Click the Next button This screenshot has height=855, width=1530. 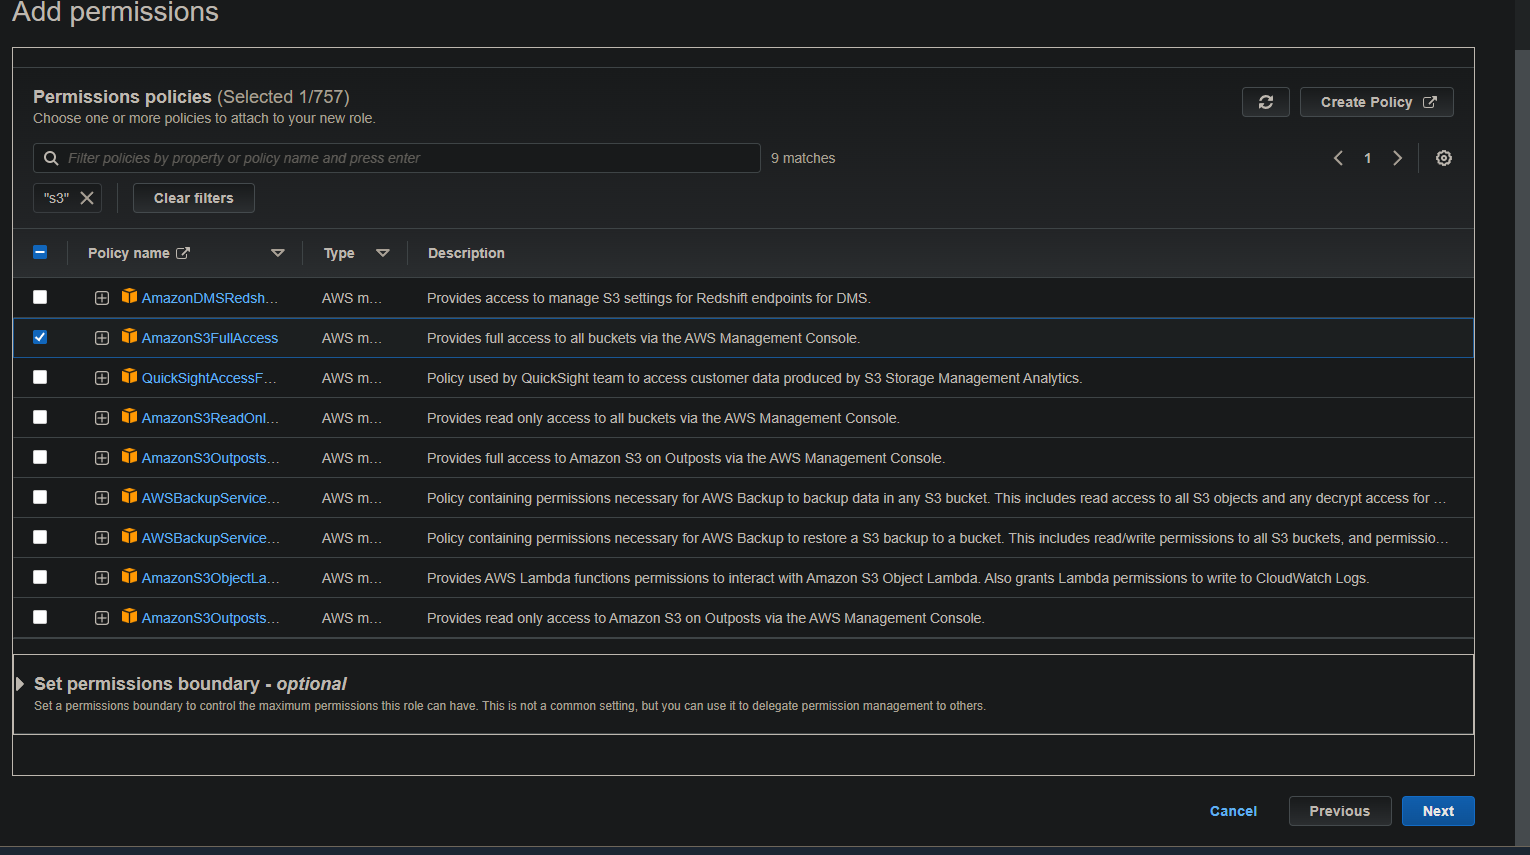[x=1438, y=811]
